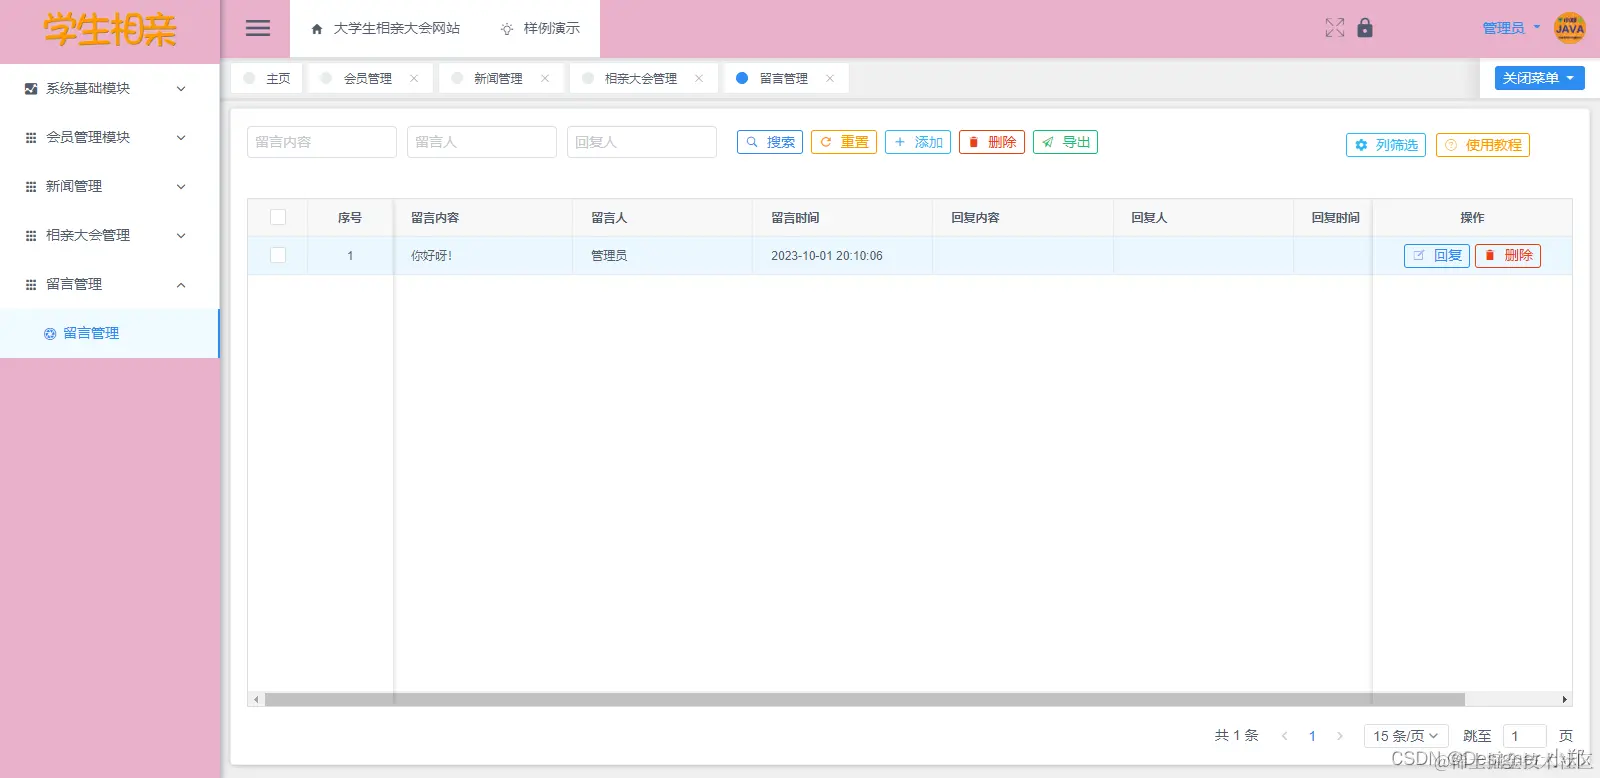Select all rows with header checkbox
The height and width of the screenshot is (778, 1600).
pos(278,217)
